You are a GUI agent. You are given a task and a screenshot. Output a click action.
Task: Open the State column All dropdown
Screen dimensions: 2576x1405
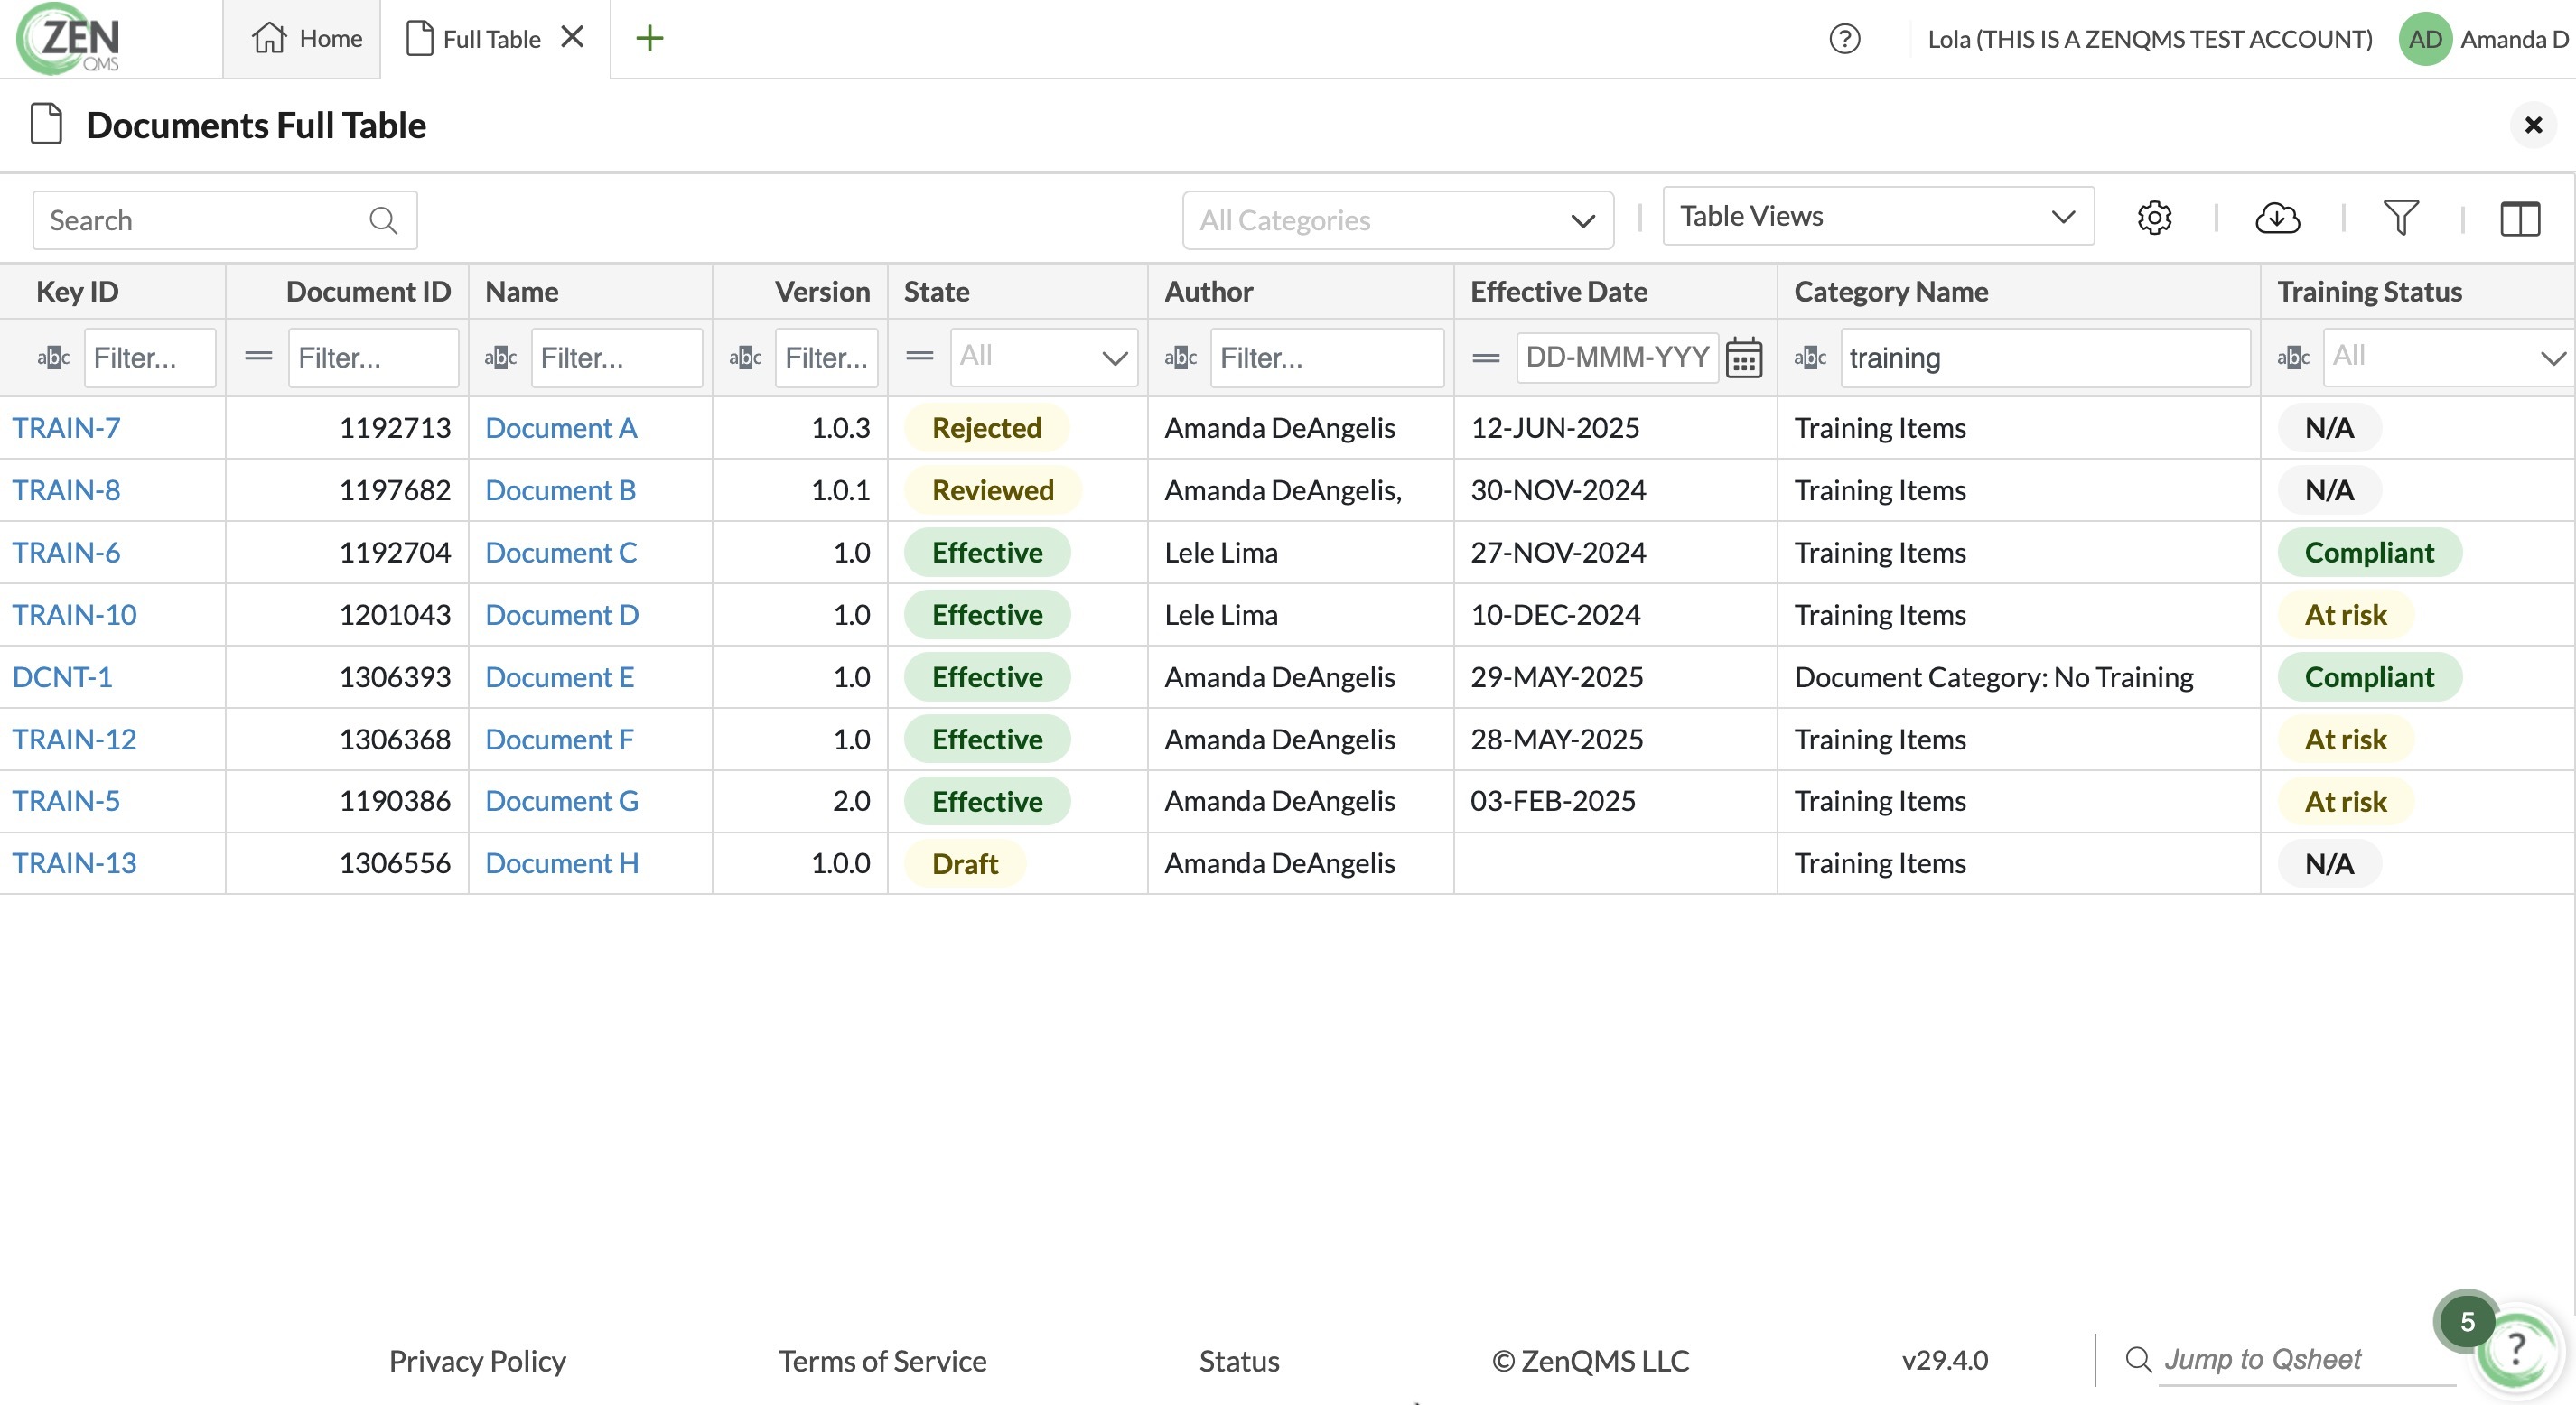1042,357
